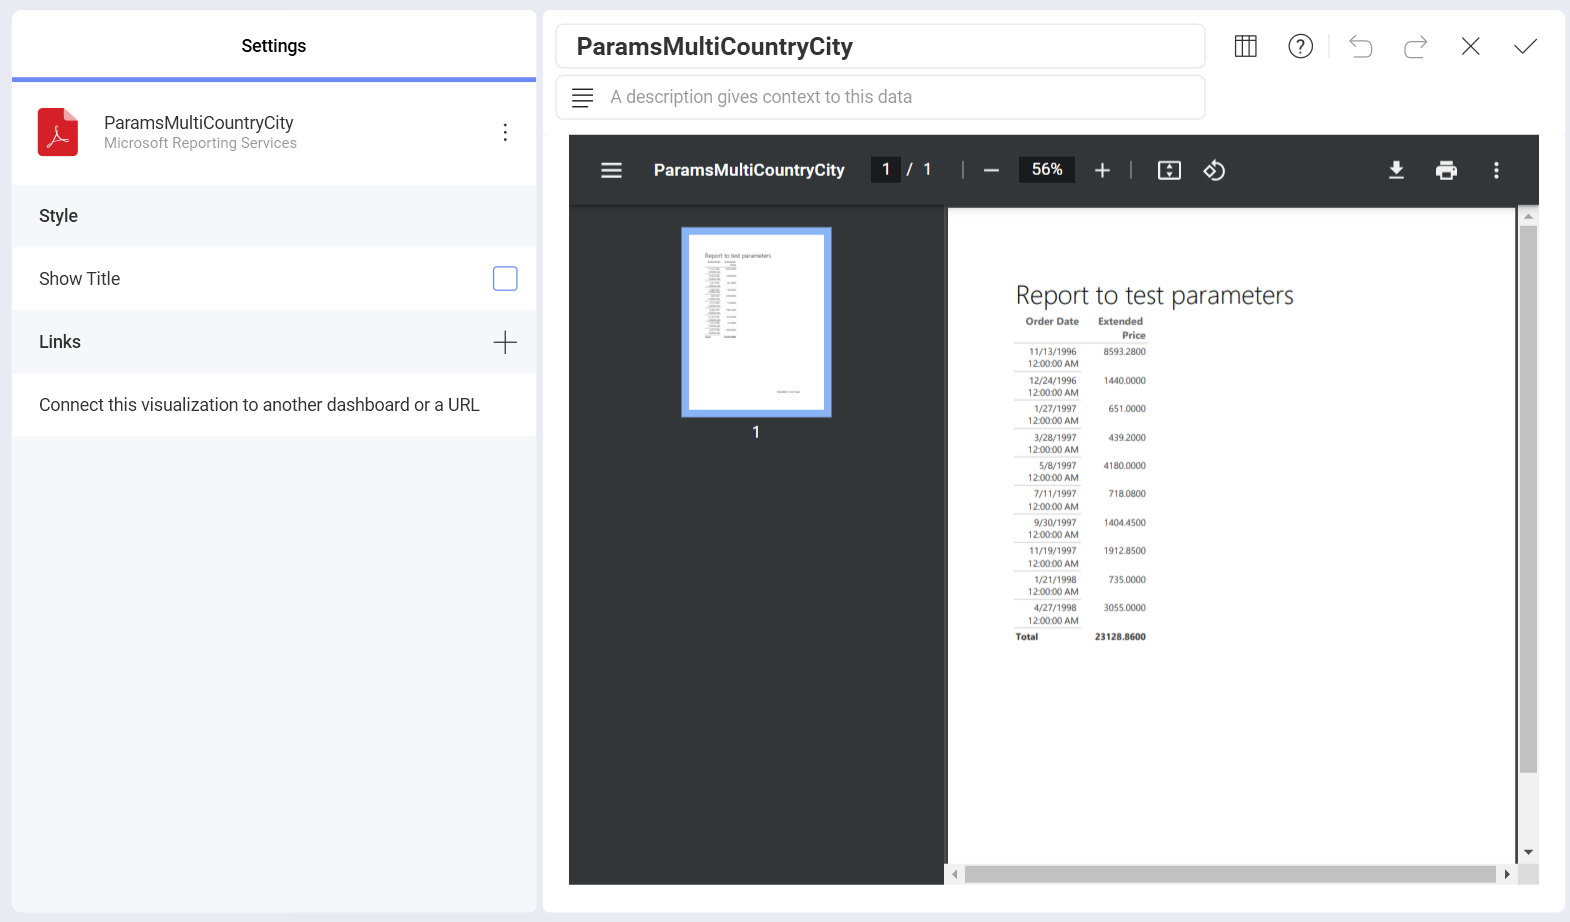Click the Order Date column header
Image resolution: width=1570 pixels, height=922 pixels.
[x=1052, y=322]
